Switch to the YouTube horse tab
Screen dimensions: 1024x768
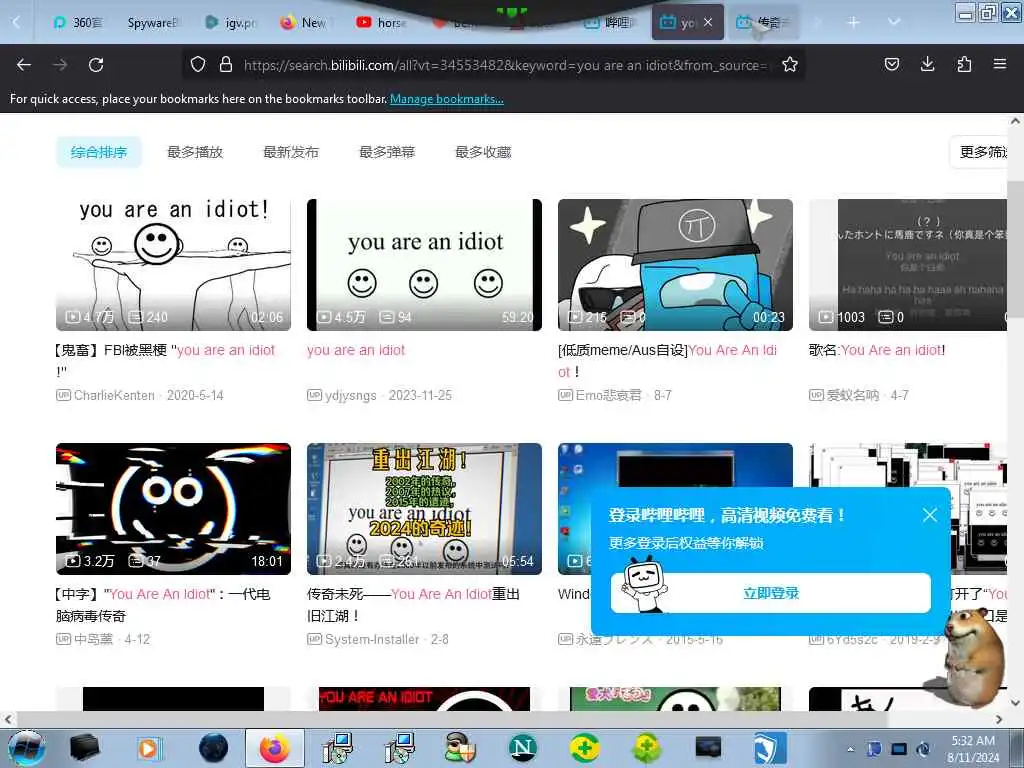point(382,22)
